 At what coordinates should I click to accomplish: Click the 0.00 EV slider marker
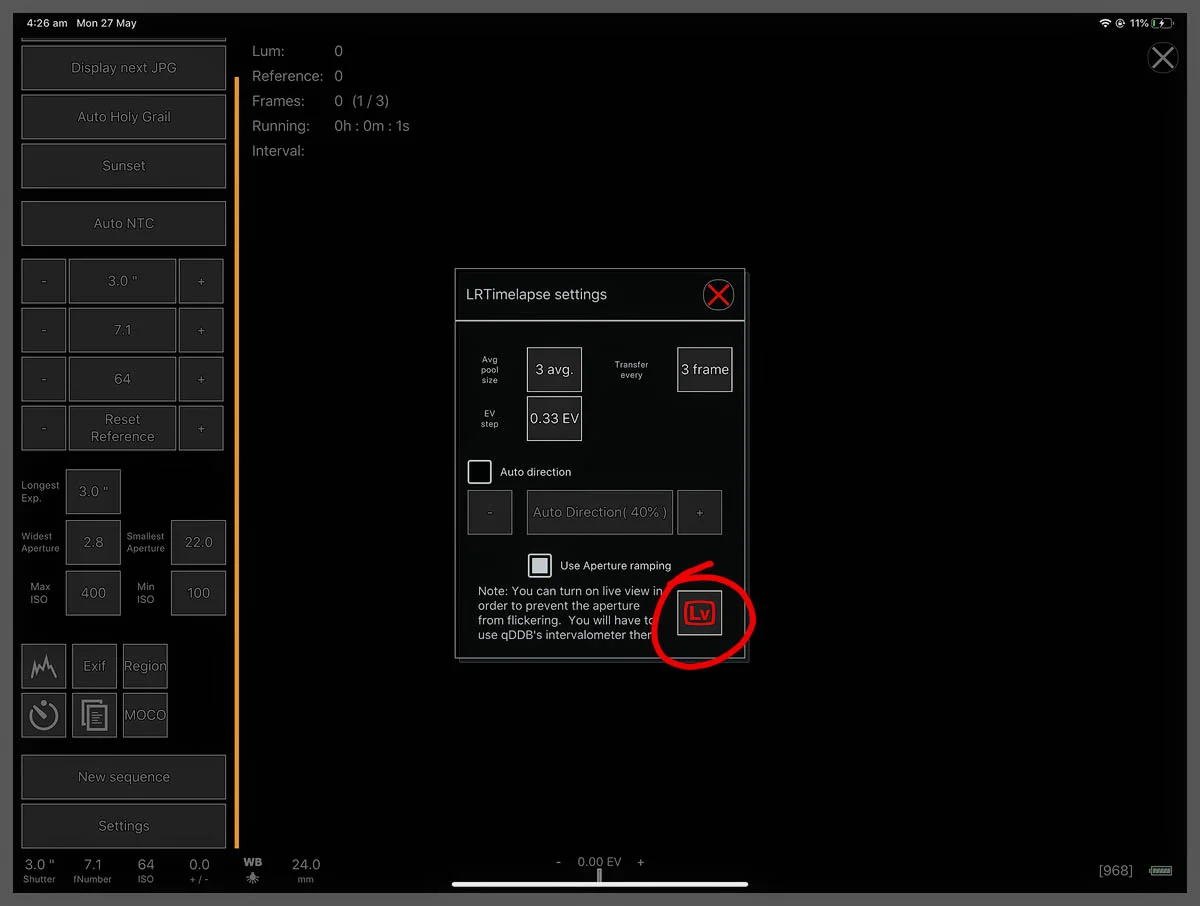coord(599,874)
